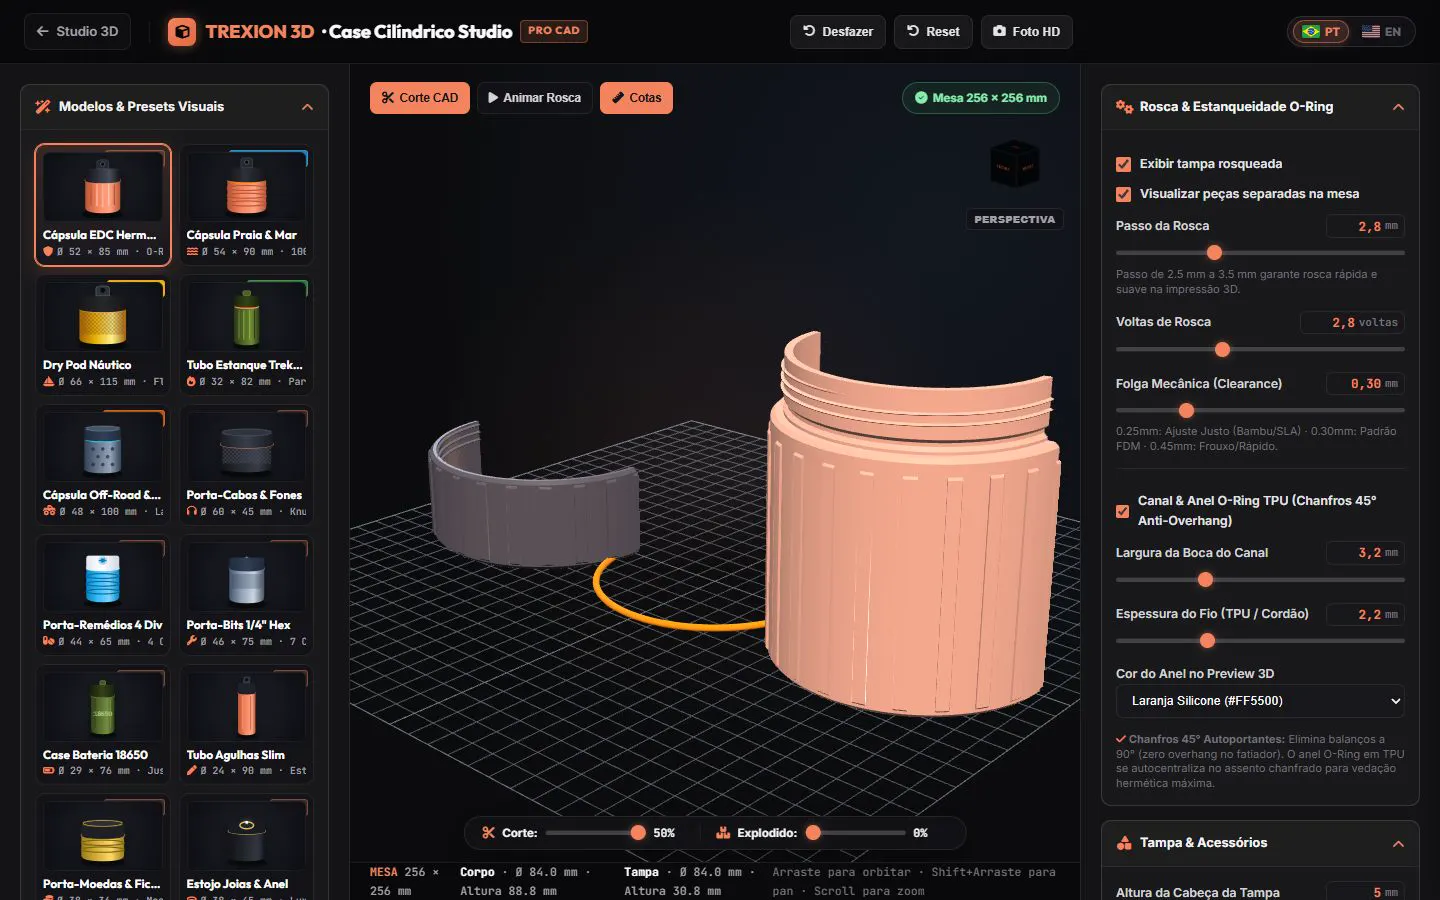Click the Mesa 256 × 256 mm badge
This screenshot has width=1440, height=900.
[x=980, y=98]
